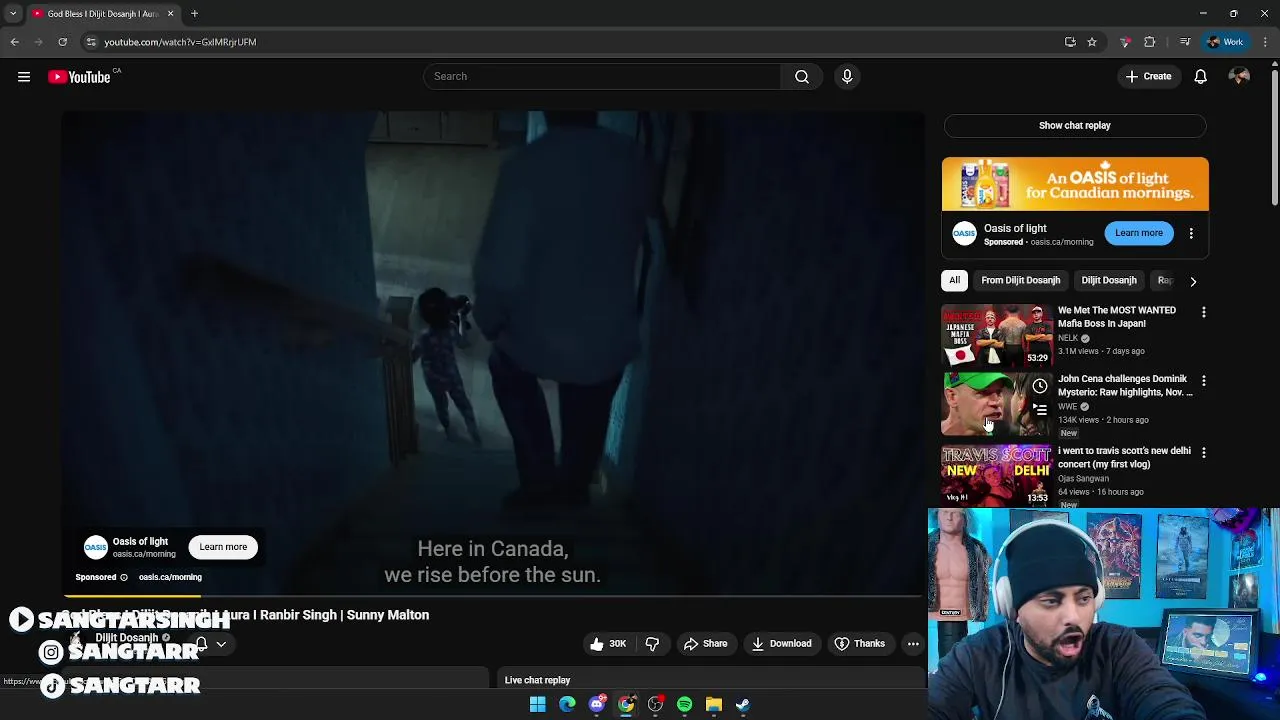Go to the YouTube home logo

(79, 77)
